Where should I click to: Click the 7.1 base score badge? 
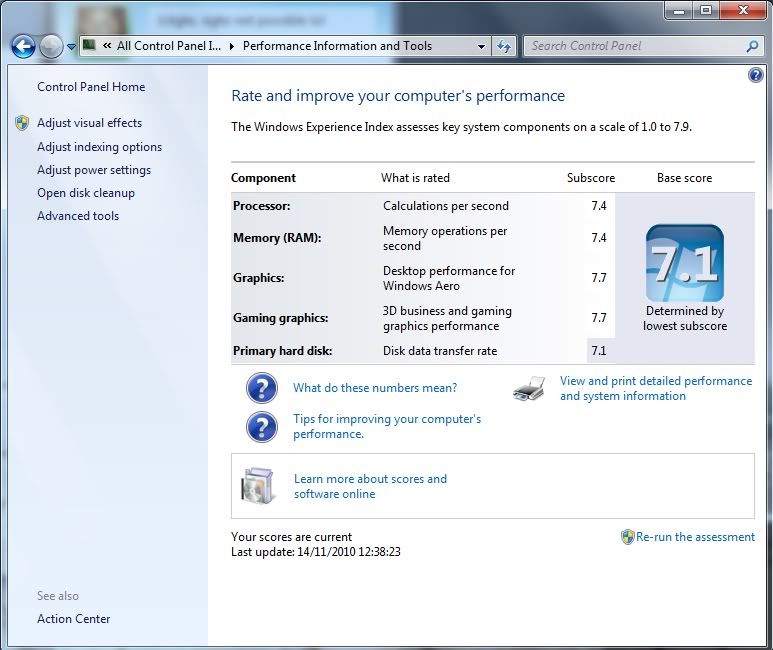point(685,263)
